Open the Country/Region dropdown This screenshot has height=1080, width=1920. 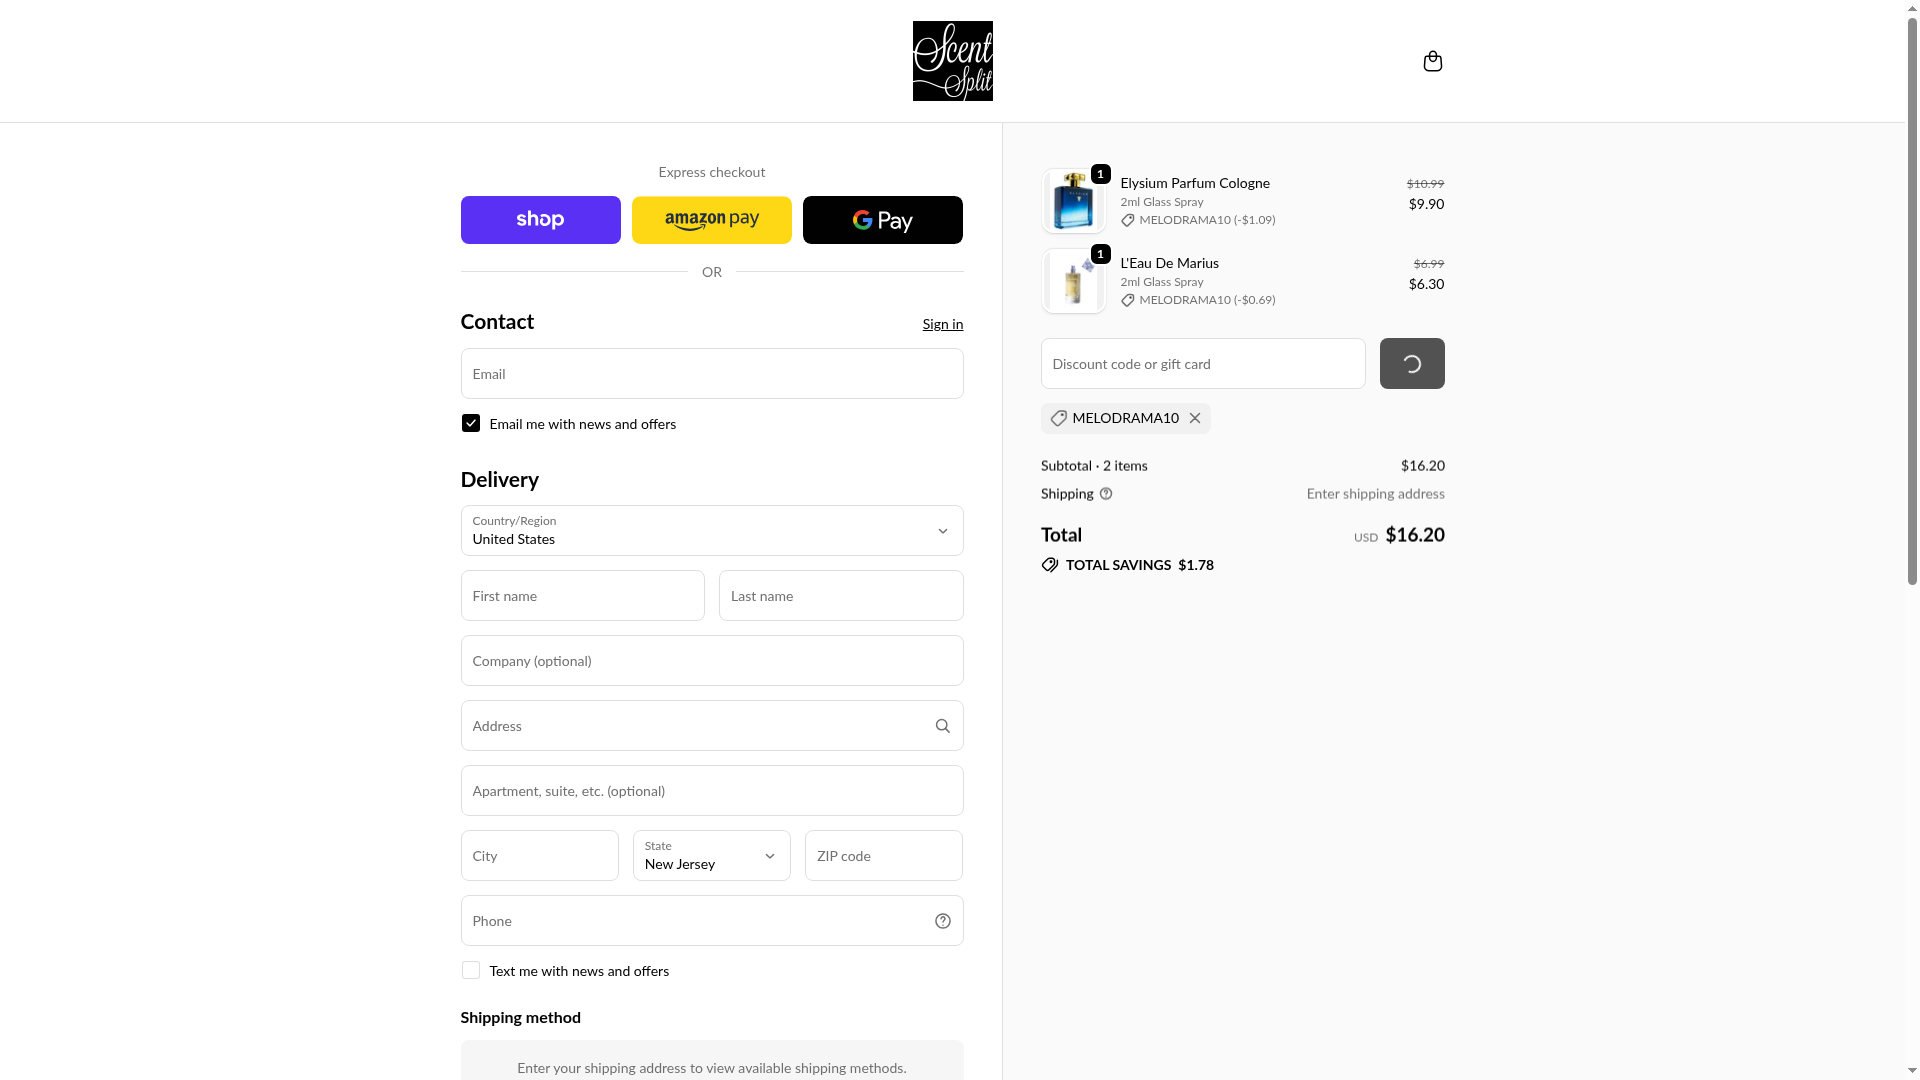[711, 531]
